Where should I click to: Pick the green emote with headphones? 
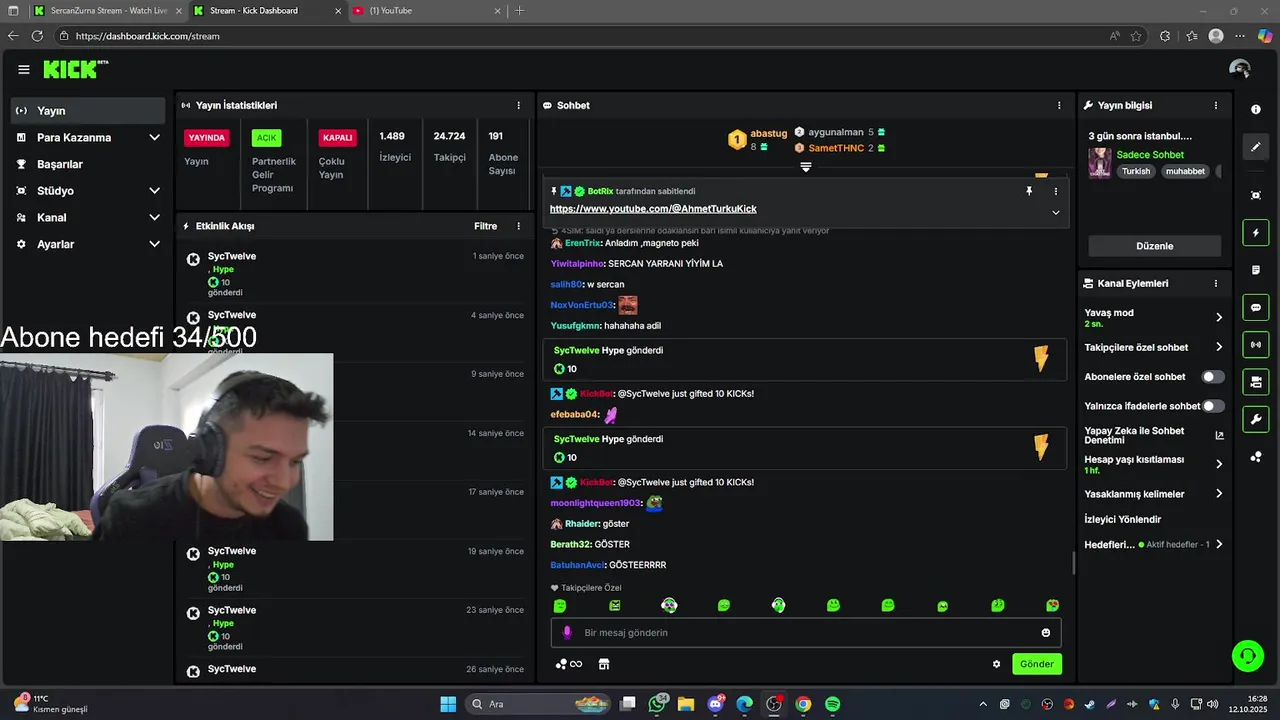click(778, 605)
